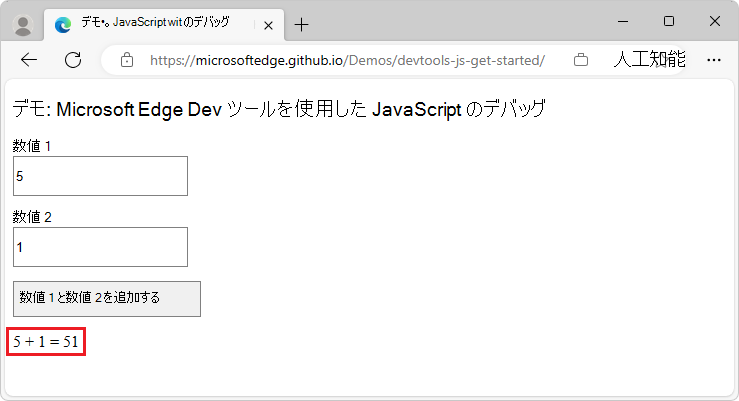
Task: Refresh the page with reload icon
Action: (73, 60)
